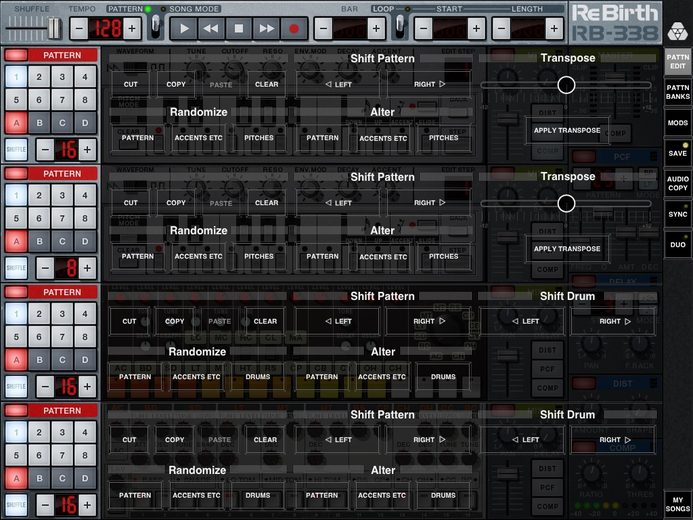This screenshot has height=520, width=693.
Task: Toggle the first synth's red Pattern light
Action: click(x=16, y=55)
